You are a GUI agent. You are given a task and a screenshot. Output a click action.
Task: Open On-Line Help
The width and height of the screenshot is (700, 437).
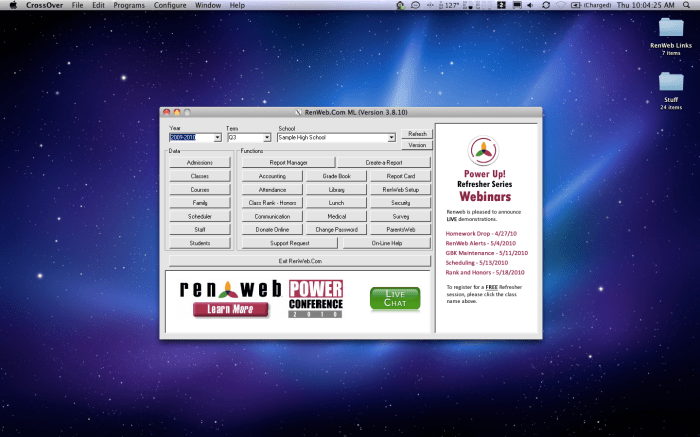(x=387, y=243)
